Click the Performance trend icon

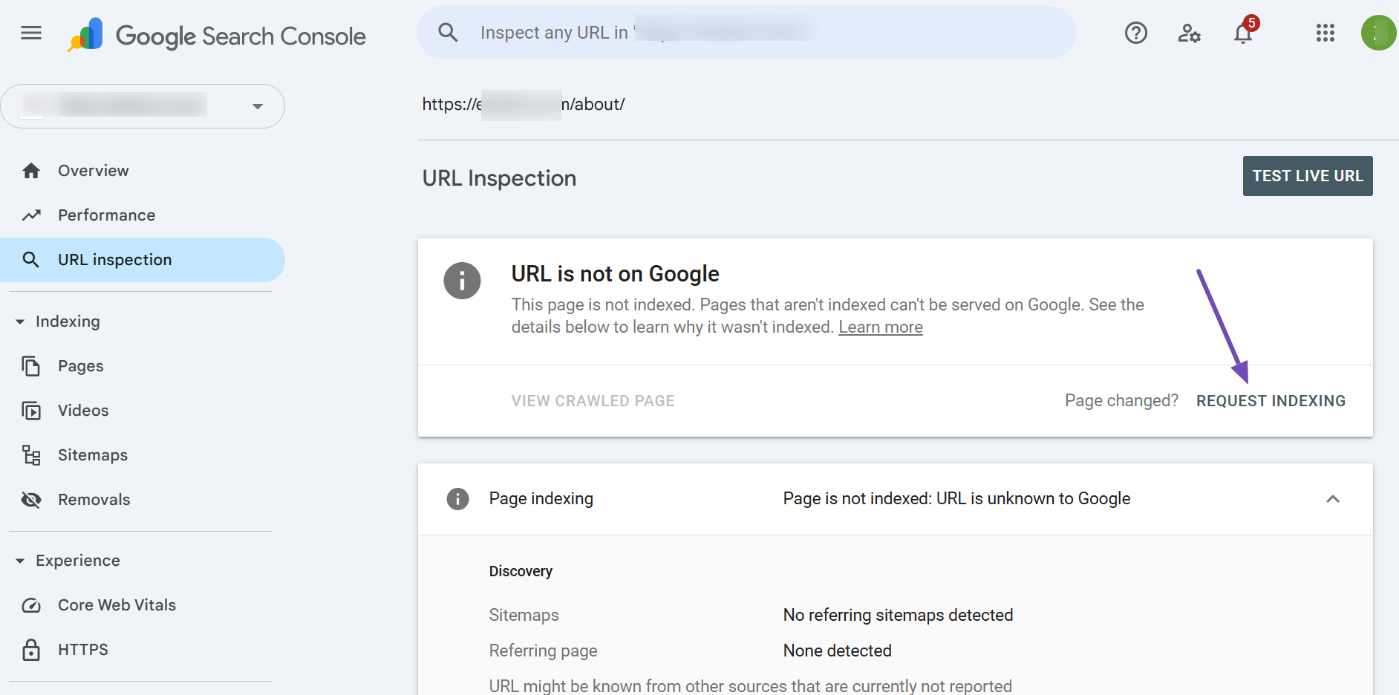click(x=31, y=215)
